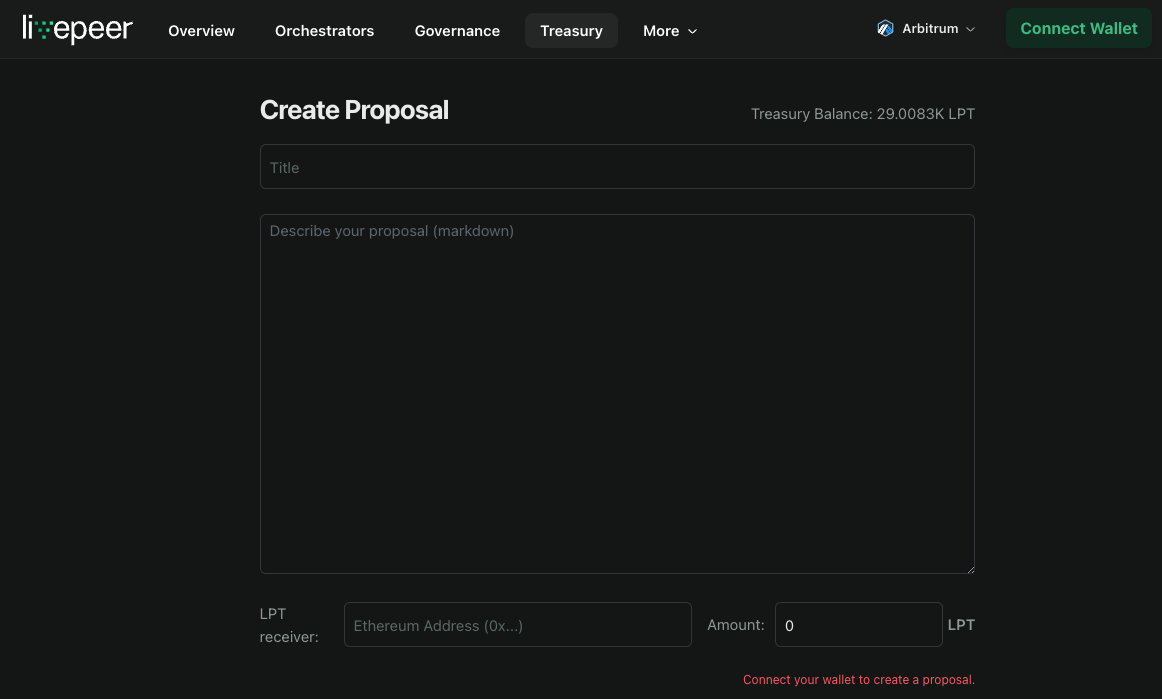Select the Treasury tab
This screenshot has width=1162, height=699.
571,30
